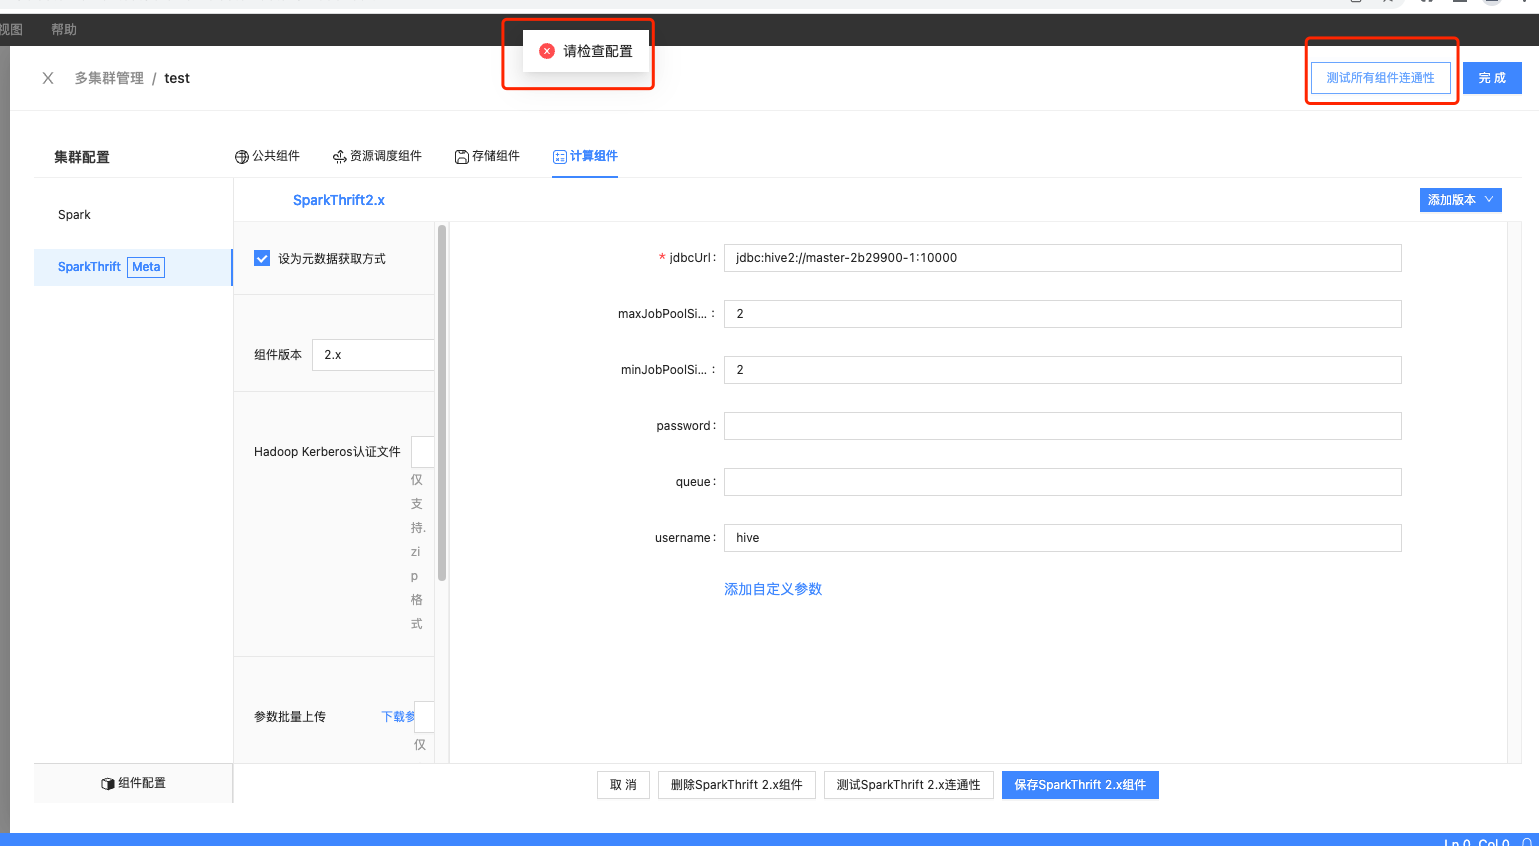Click the globe icon of 公共组件 tab
This screenshot has width=1539, height=846.
click(241, 157)
